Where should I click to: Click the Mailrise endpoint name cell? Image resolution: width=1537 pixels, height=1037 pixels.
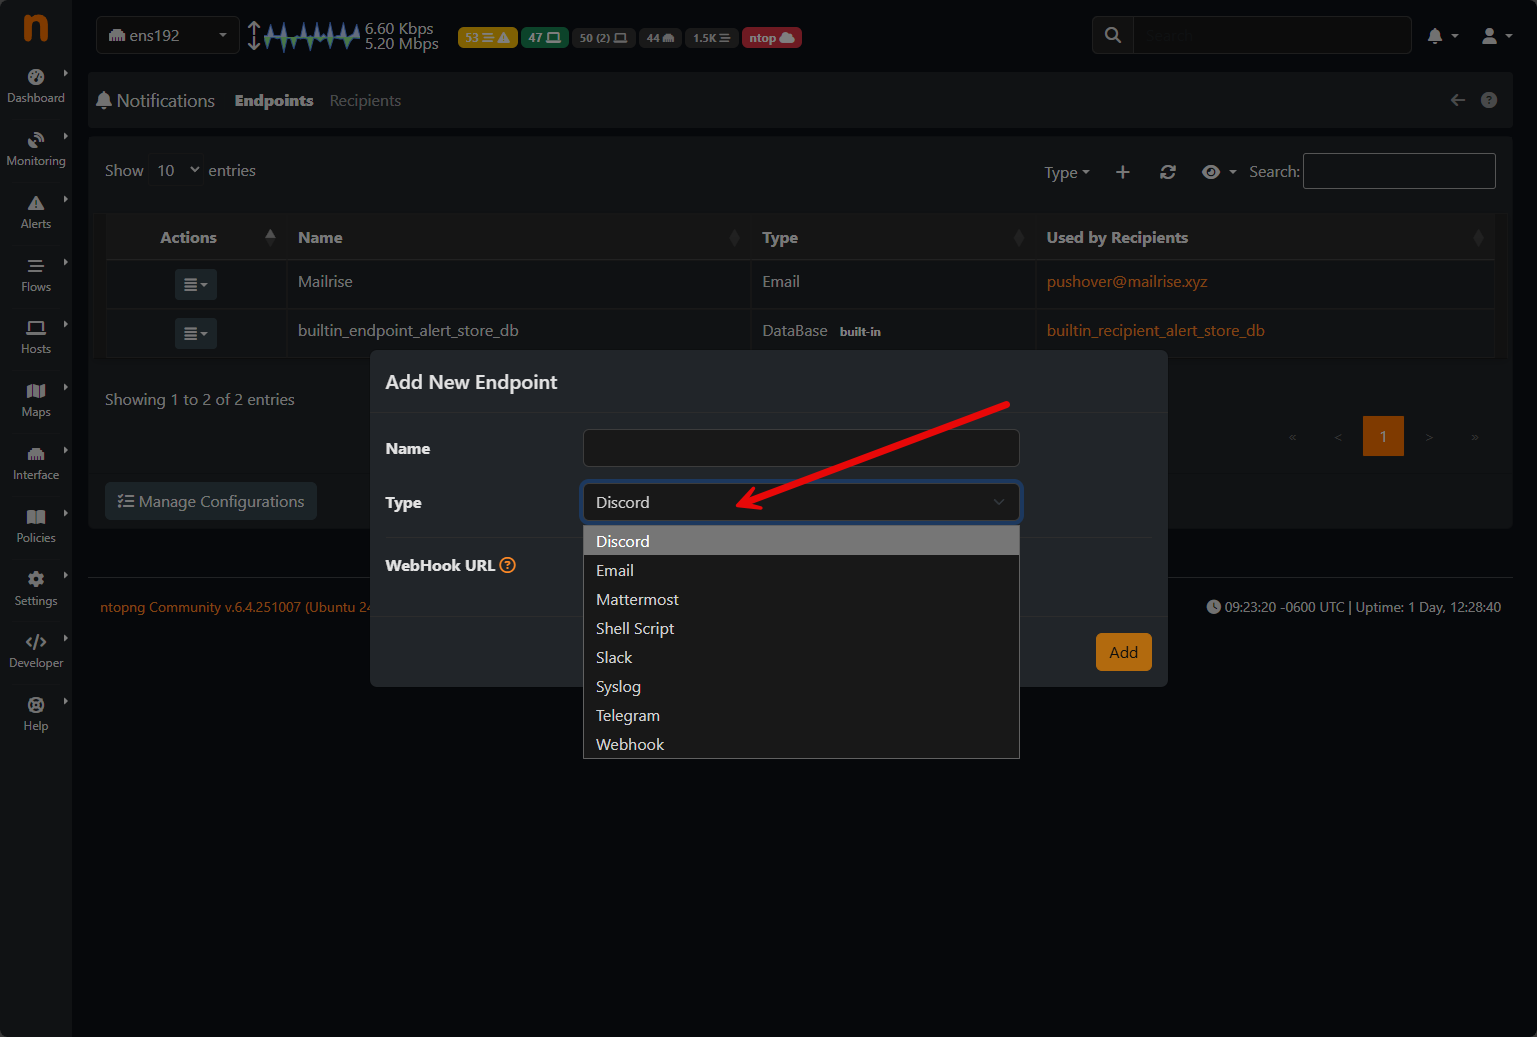518,282
